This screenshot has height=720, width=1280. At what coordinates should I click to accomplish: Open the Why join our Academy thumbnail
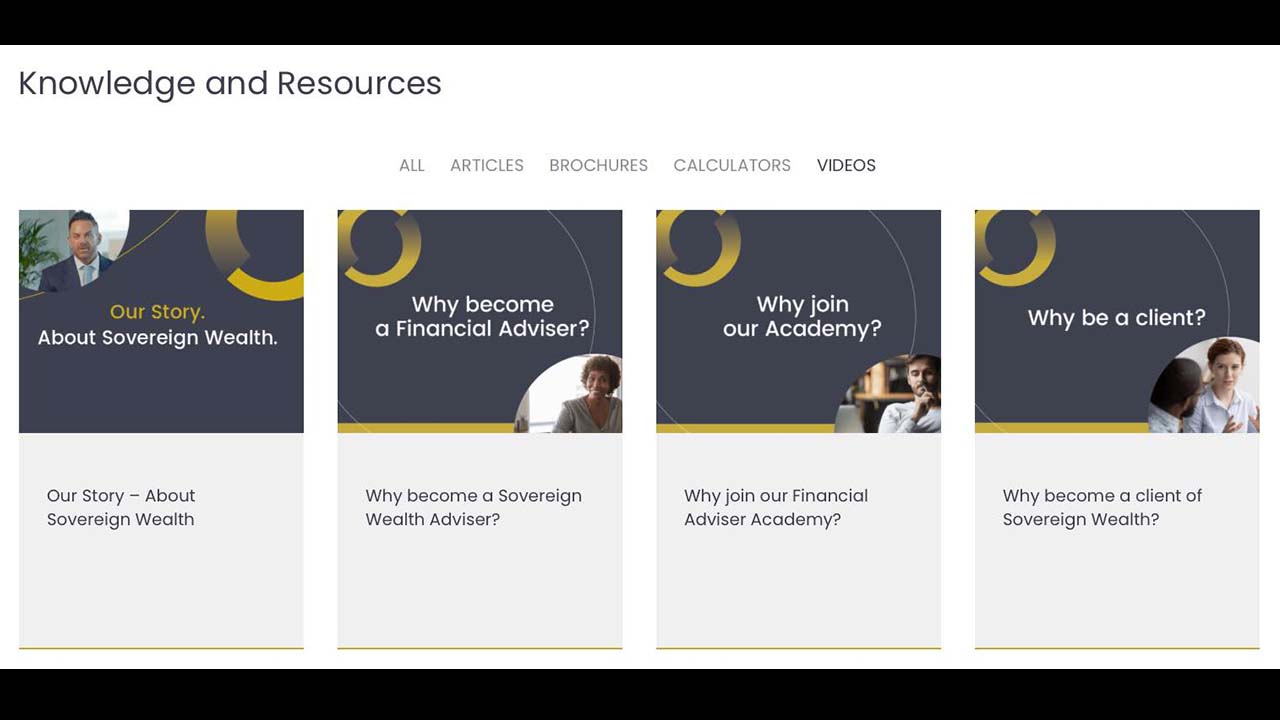[x=798, y=321]
